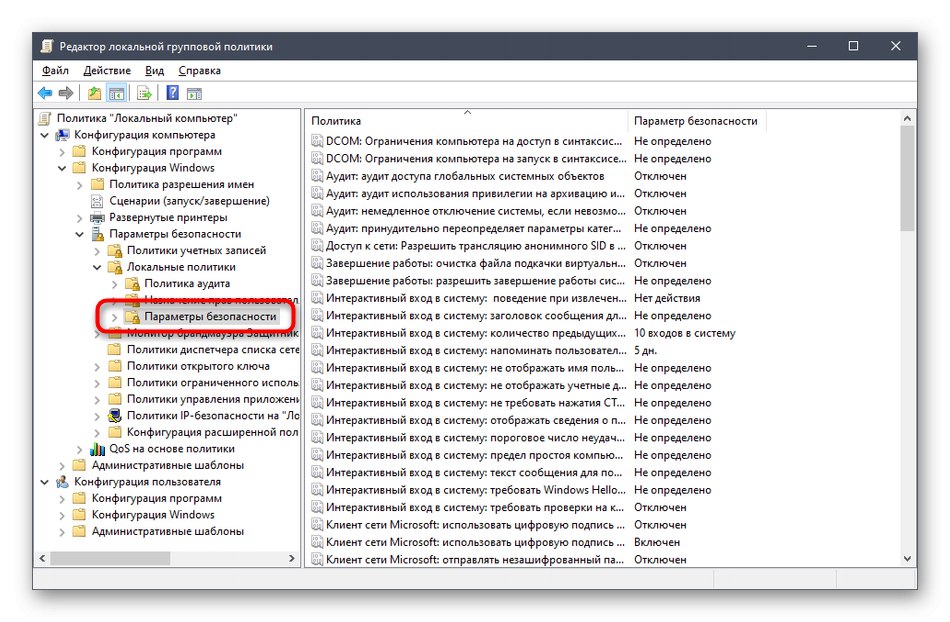Expand Политика разрешения имен node
This screenshot has width=950, height=622.
click(80, 185)
